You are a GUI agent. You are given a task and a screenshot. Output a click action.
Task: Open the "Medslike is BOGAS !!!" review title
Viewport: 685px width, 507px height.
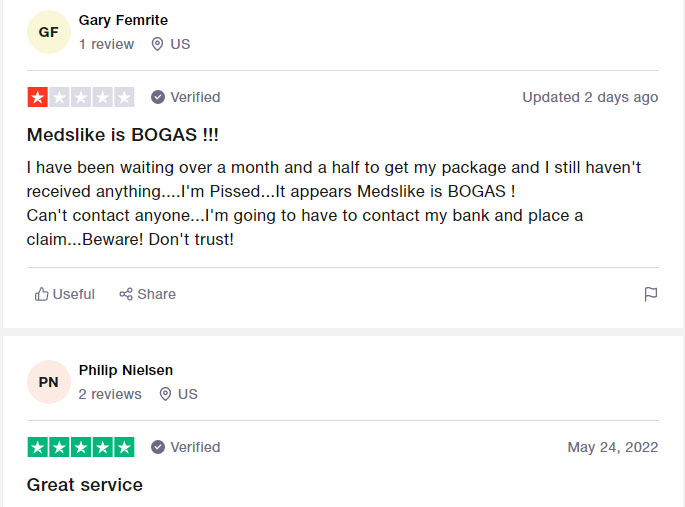coord(122,134)
